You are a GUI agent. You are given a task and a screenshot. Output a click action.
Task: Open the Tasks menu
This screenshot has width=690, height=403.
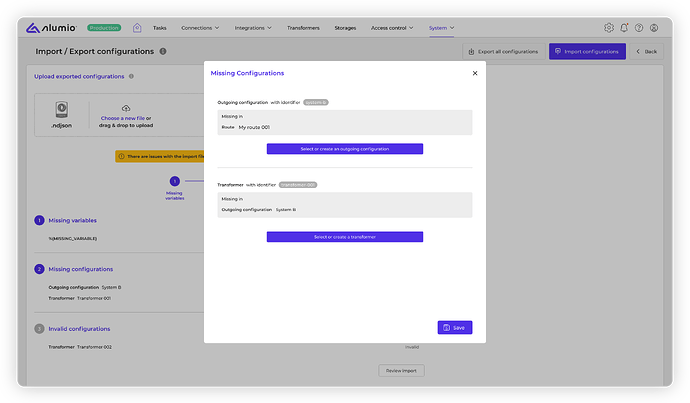click(160, 28)
